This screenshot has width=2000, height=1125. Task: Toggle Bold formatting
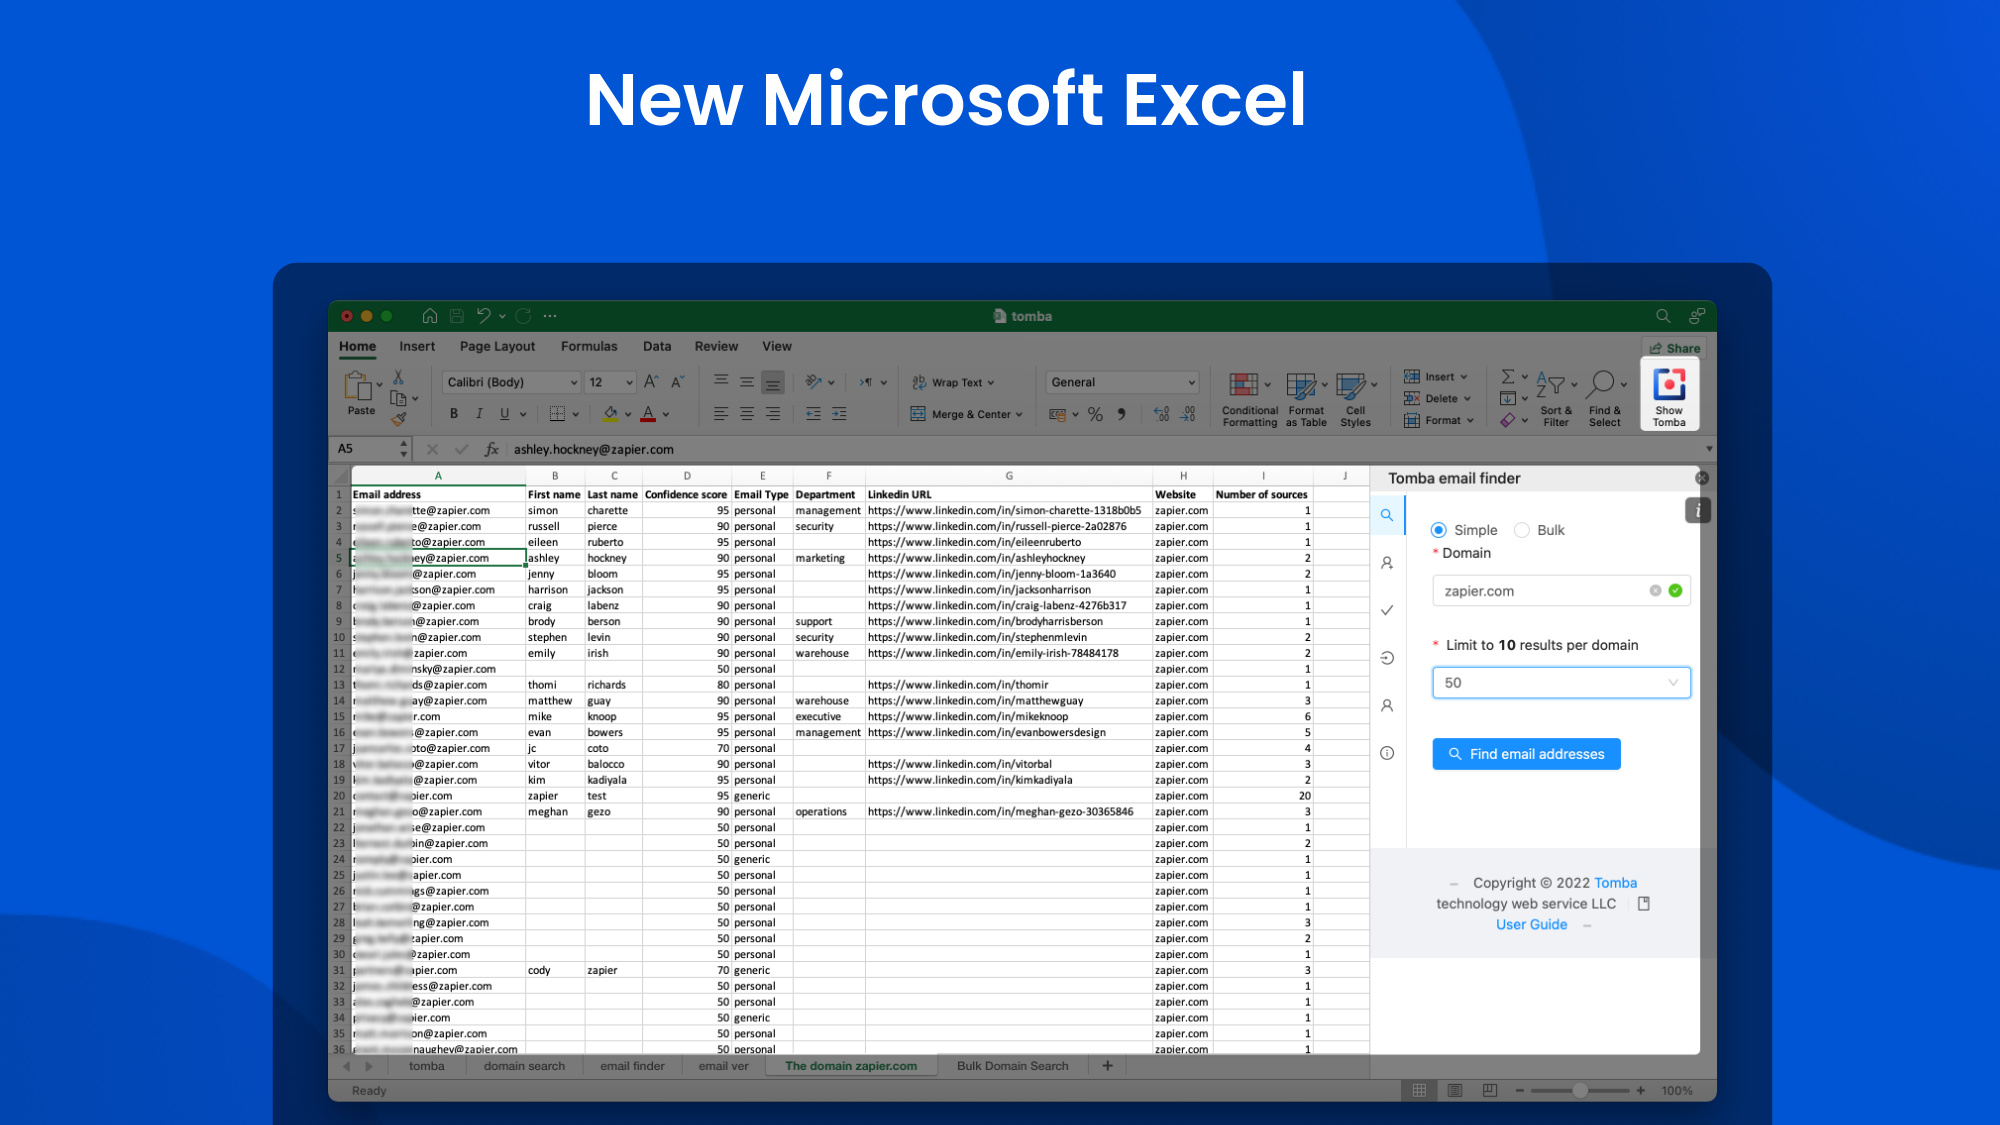[x=454, y=414]
